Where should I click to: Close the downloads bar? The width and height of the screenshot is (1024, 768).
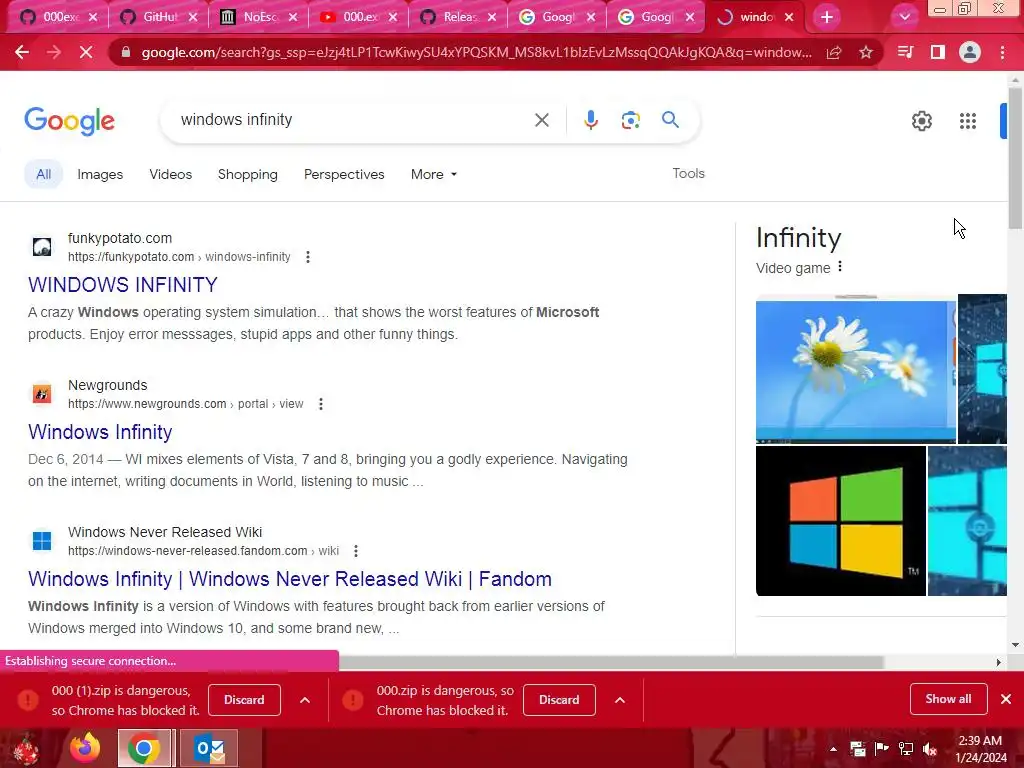tap(1006, 699)
